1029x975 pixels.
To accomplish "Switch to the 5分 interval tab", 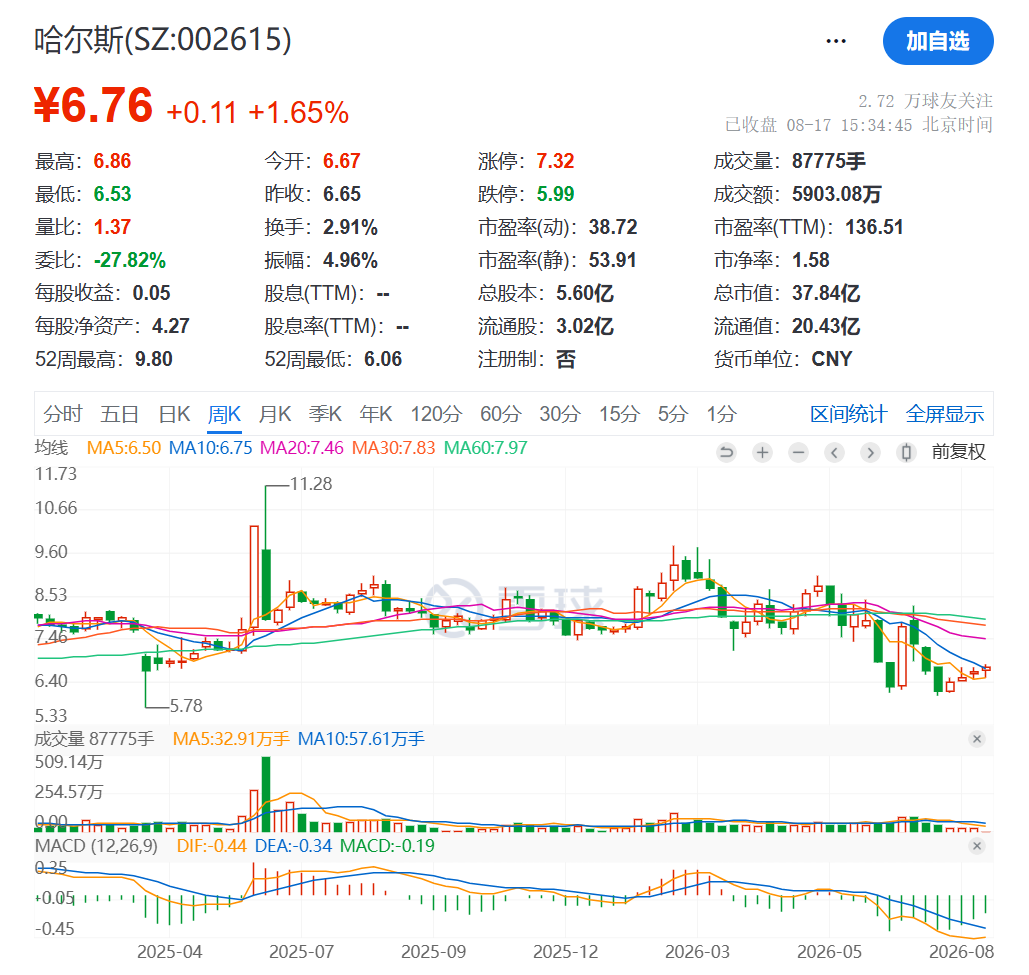I will click(x=673, y=415).
